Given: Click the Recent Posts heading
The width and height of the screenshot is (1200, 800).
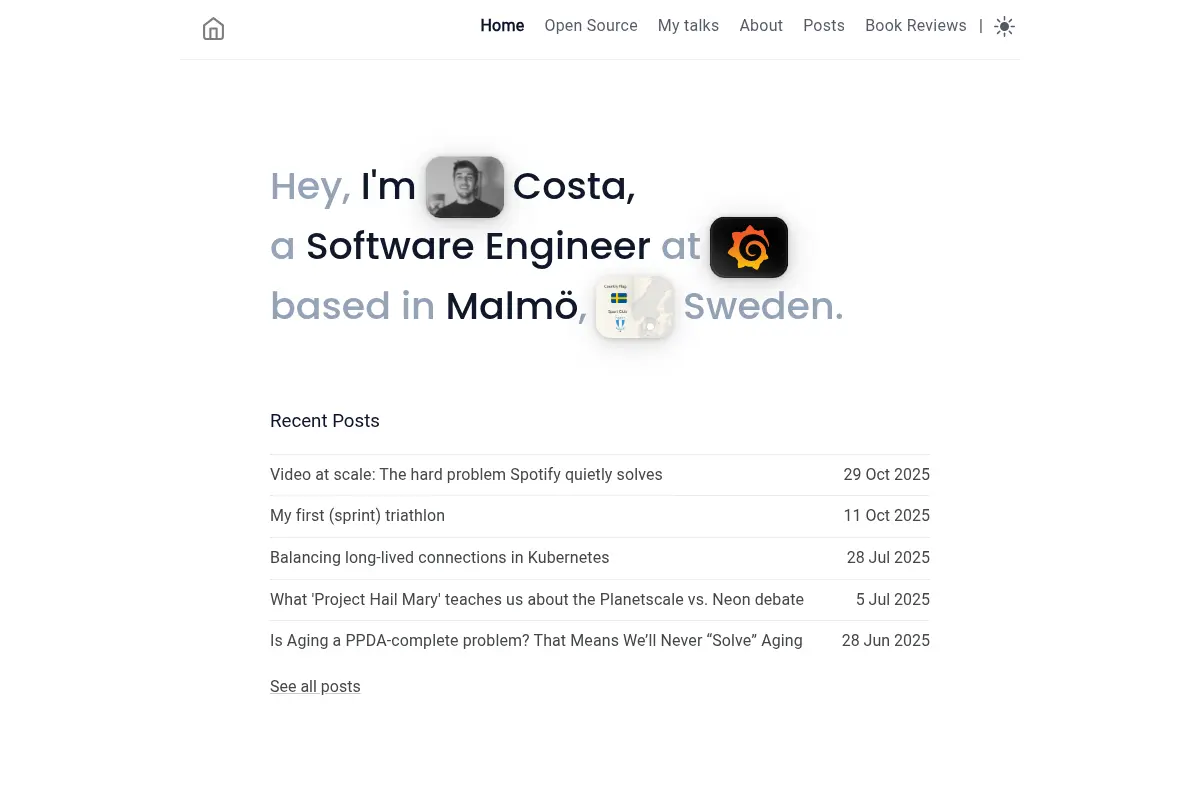Looking at the screenshot, I should point(325,421).
